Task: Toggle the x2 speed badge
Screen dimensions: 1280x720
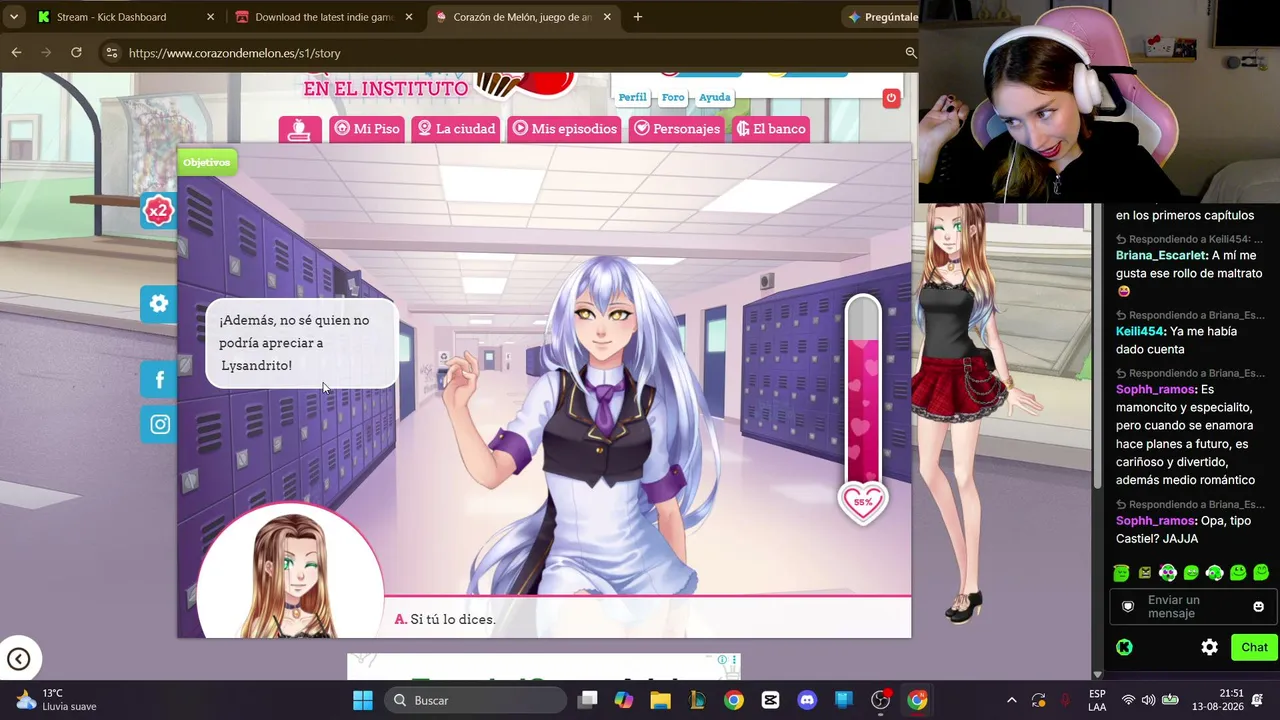Action: point(158,210)
